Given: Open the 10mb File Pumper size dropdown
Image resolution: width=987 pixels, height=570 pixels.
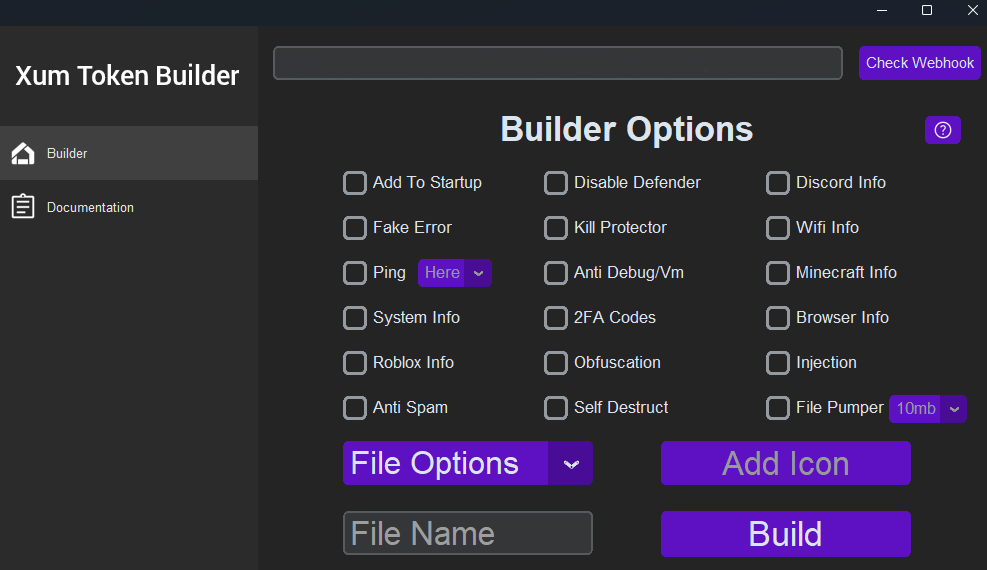Looking at the screenshot, I should click(927, 409).
